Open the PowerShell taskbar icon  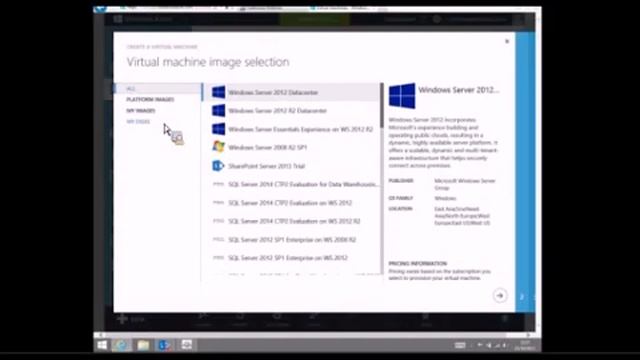pyautogui.click(x=164, y=345)
